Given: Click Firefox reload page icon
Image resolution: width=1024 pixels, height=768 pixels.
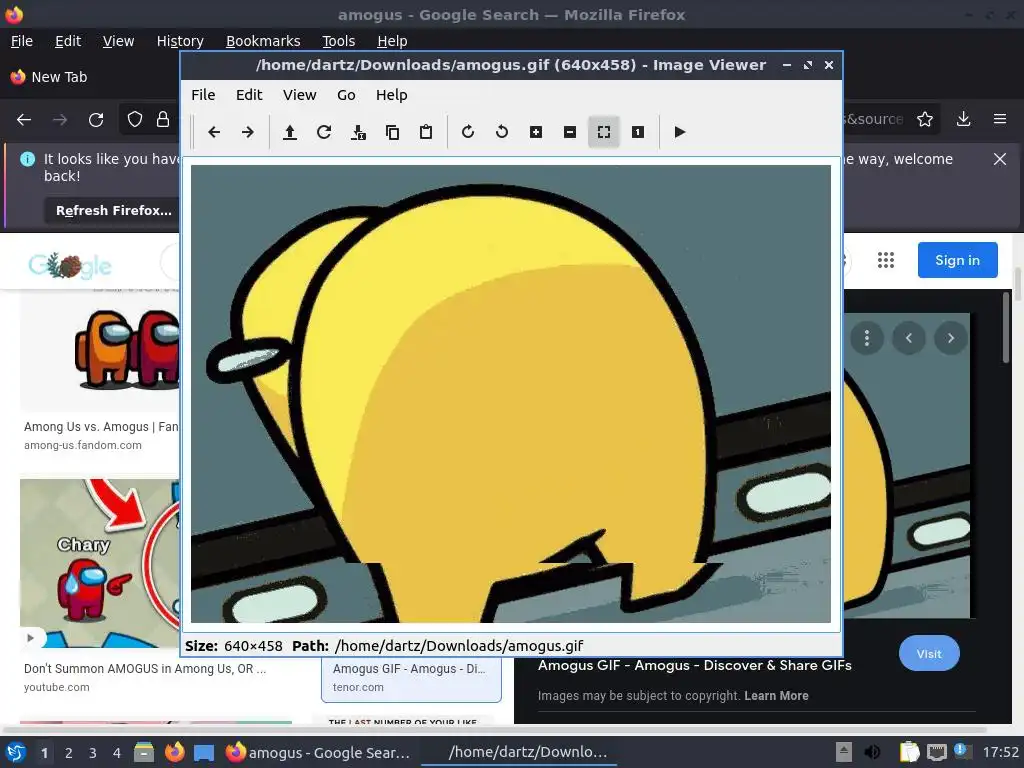Looking at the screenshot, I should click(96, 120).
